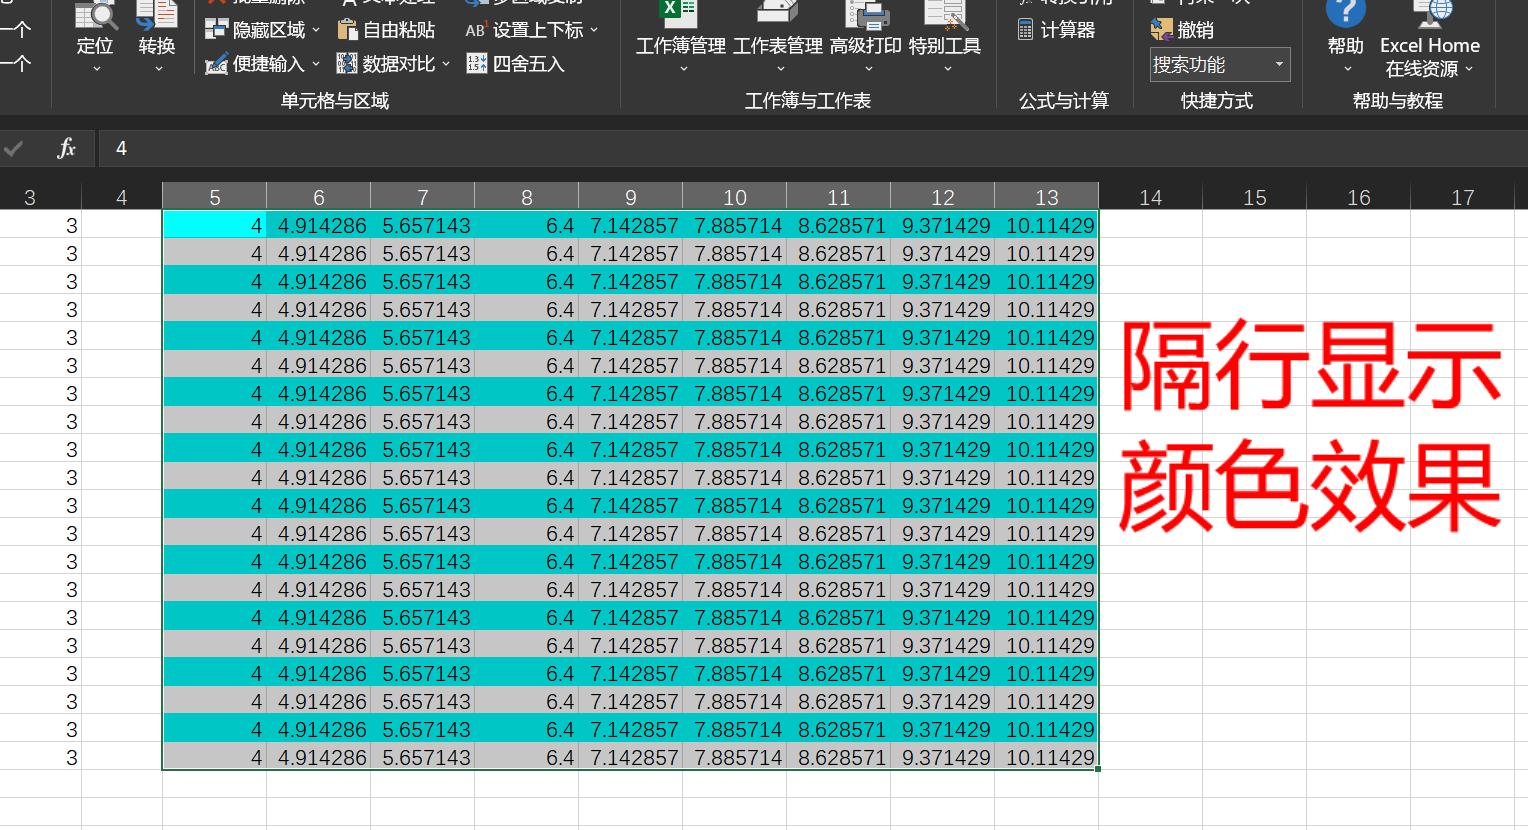Click the highlighted active cell containing 4
The height and width of the screenshot is (830, 1528).
[215, 225]
